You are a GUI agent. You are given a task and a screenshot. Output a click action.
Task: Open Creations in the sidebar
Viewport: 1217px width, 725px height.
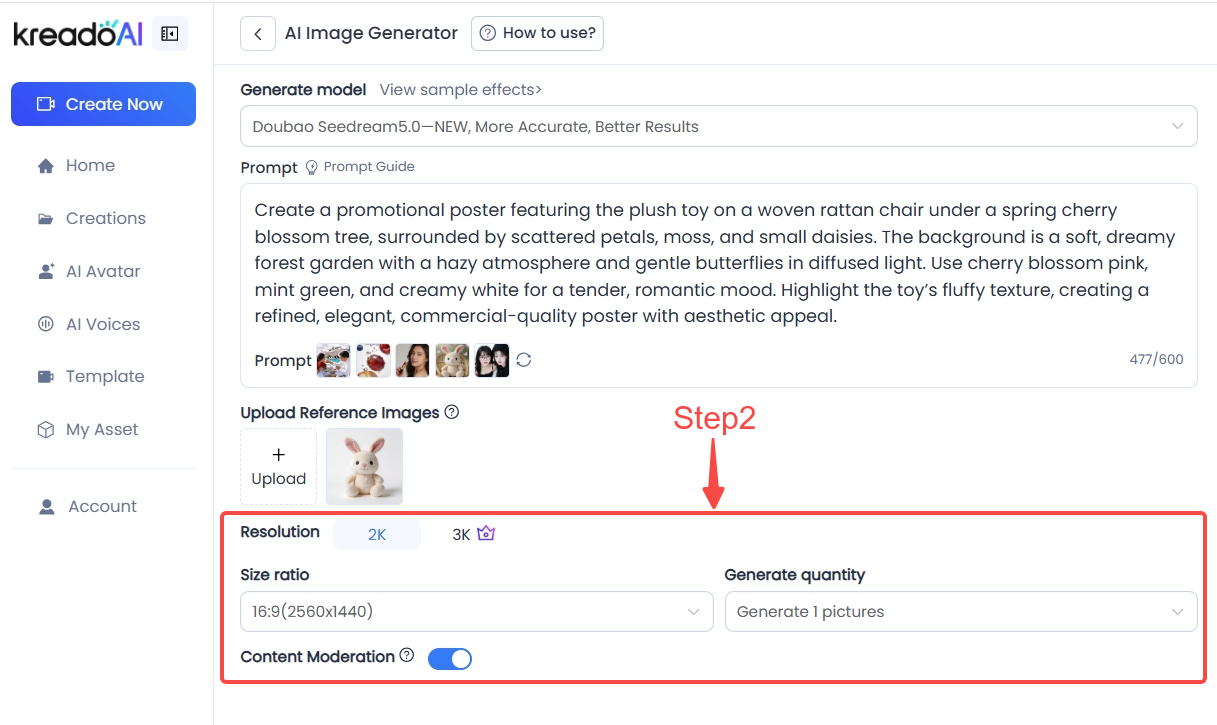[105, 218]
